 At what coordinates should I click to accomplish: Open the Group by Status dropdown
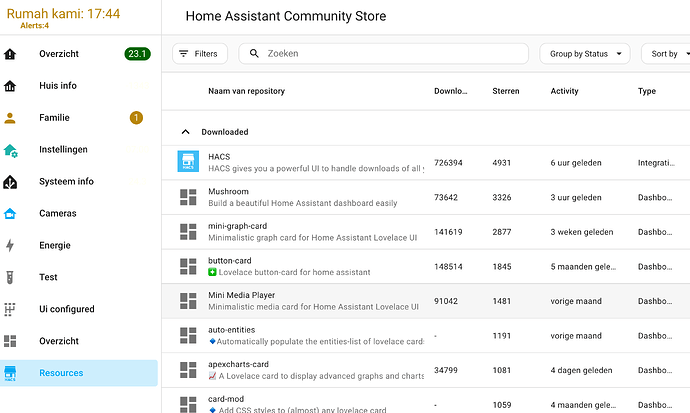585,54
